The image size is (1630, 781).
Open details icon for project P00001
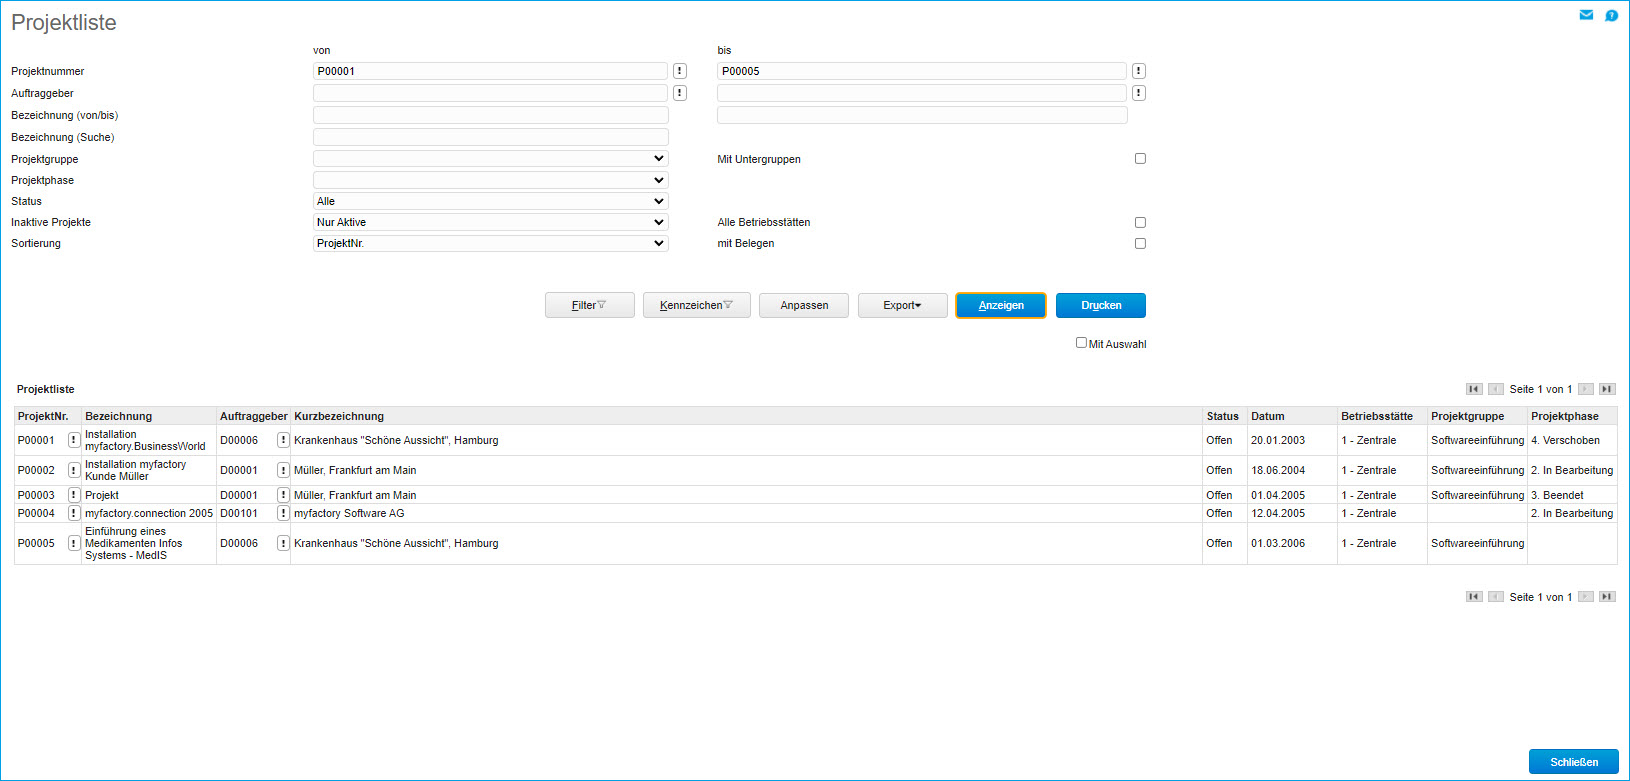(74, 440)
